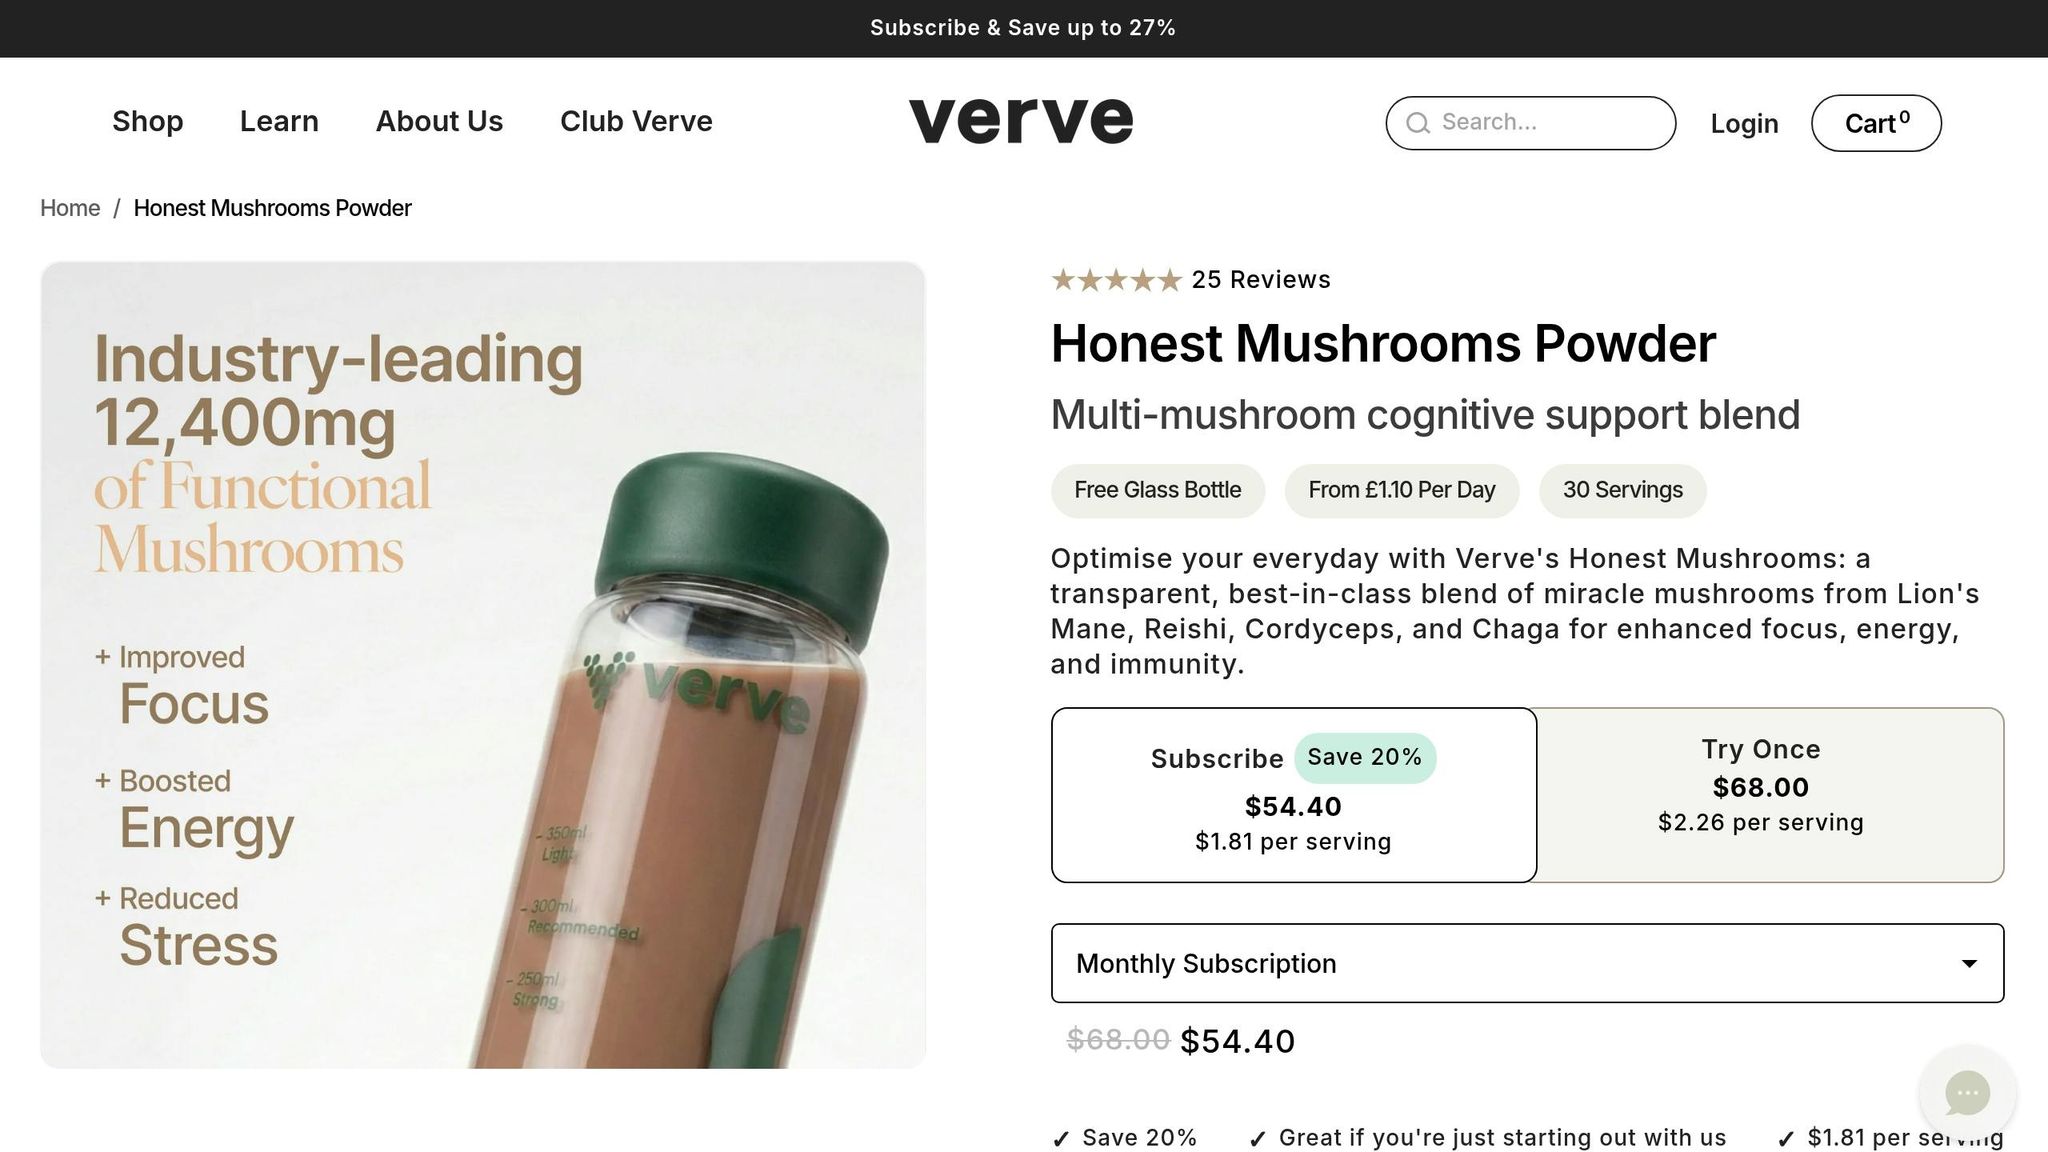The height and width of the screenshot is (1152, 2048).
Task: Click the 25 Reviews link
Action: [1259, 279]
